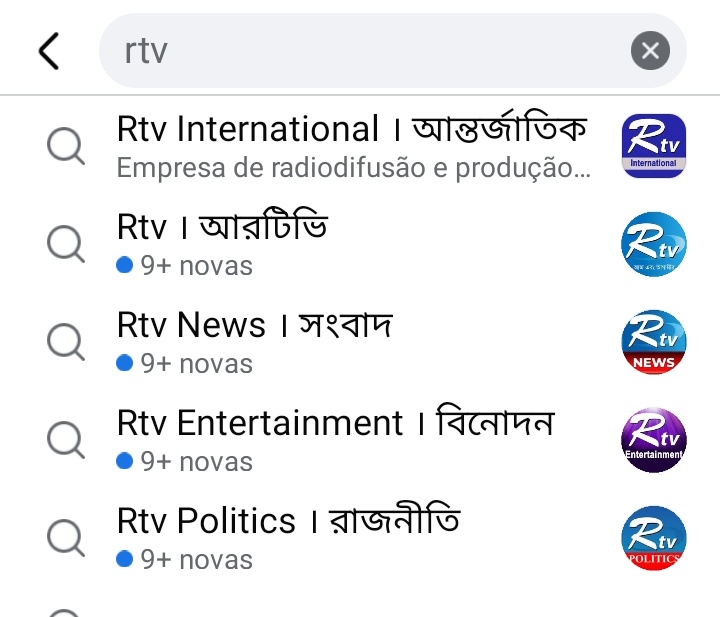Click search icon beside Rtv Politics
Viewport: 720px width, 617px height.
point(66,538)
